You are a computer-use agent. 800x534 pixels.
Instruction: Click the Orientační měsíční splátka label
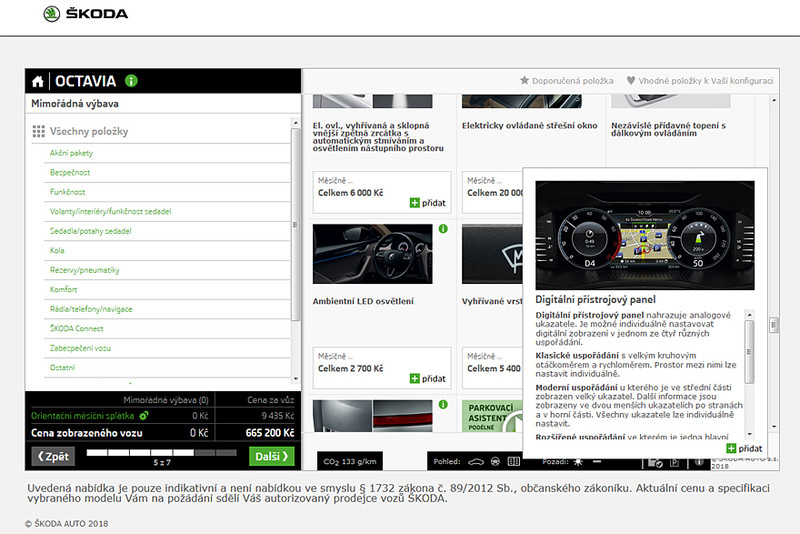click(83, 416)
